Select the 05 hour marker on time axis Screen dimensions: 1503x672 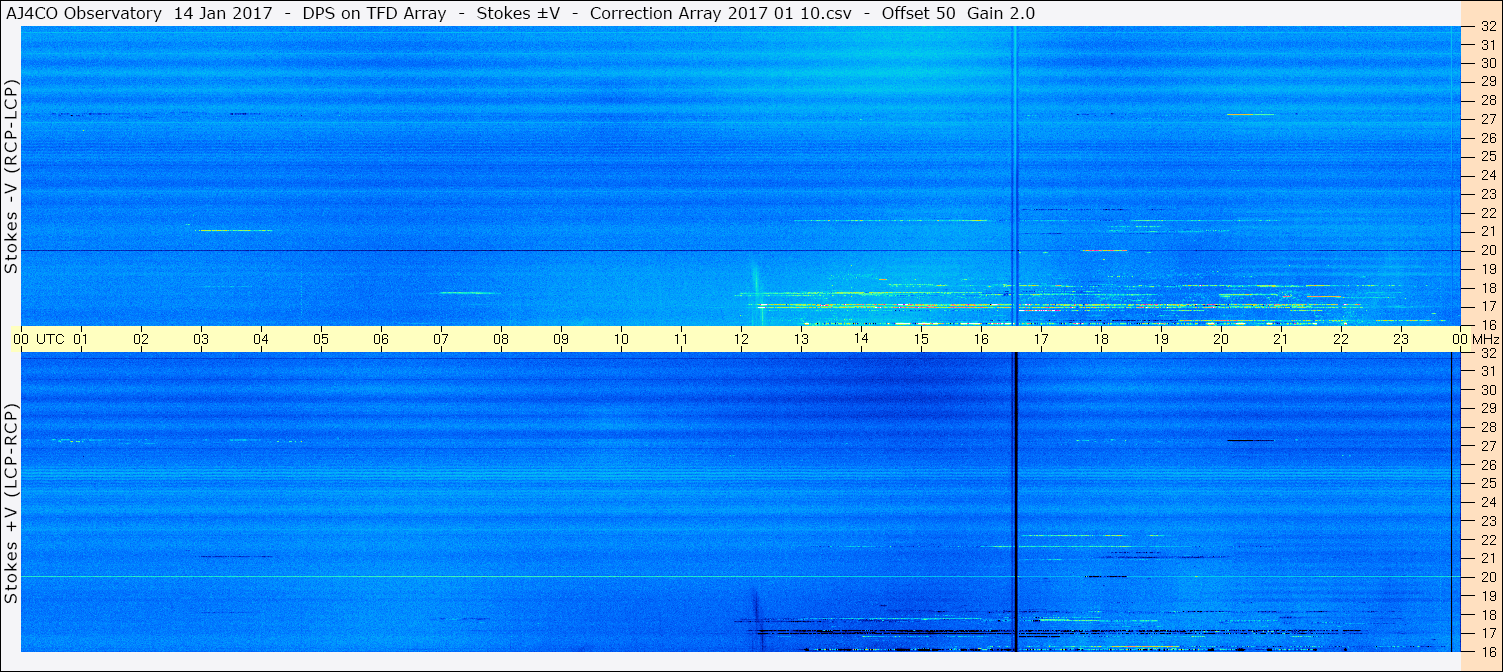tap(321, 339)
